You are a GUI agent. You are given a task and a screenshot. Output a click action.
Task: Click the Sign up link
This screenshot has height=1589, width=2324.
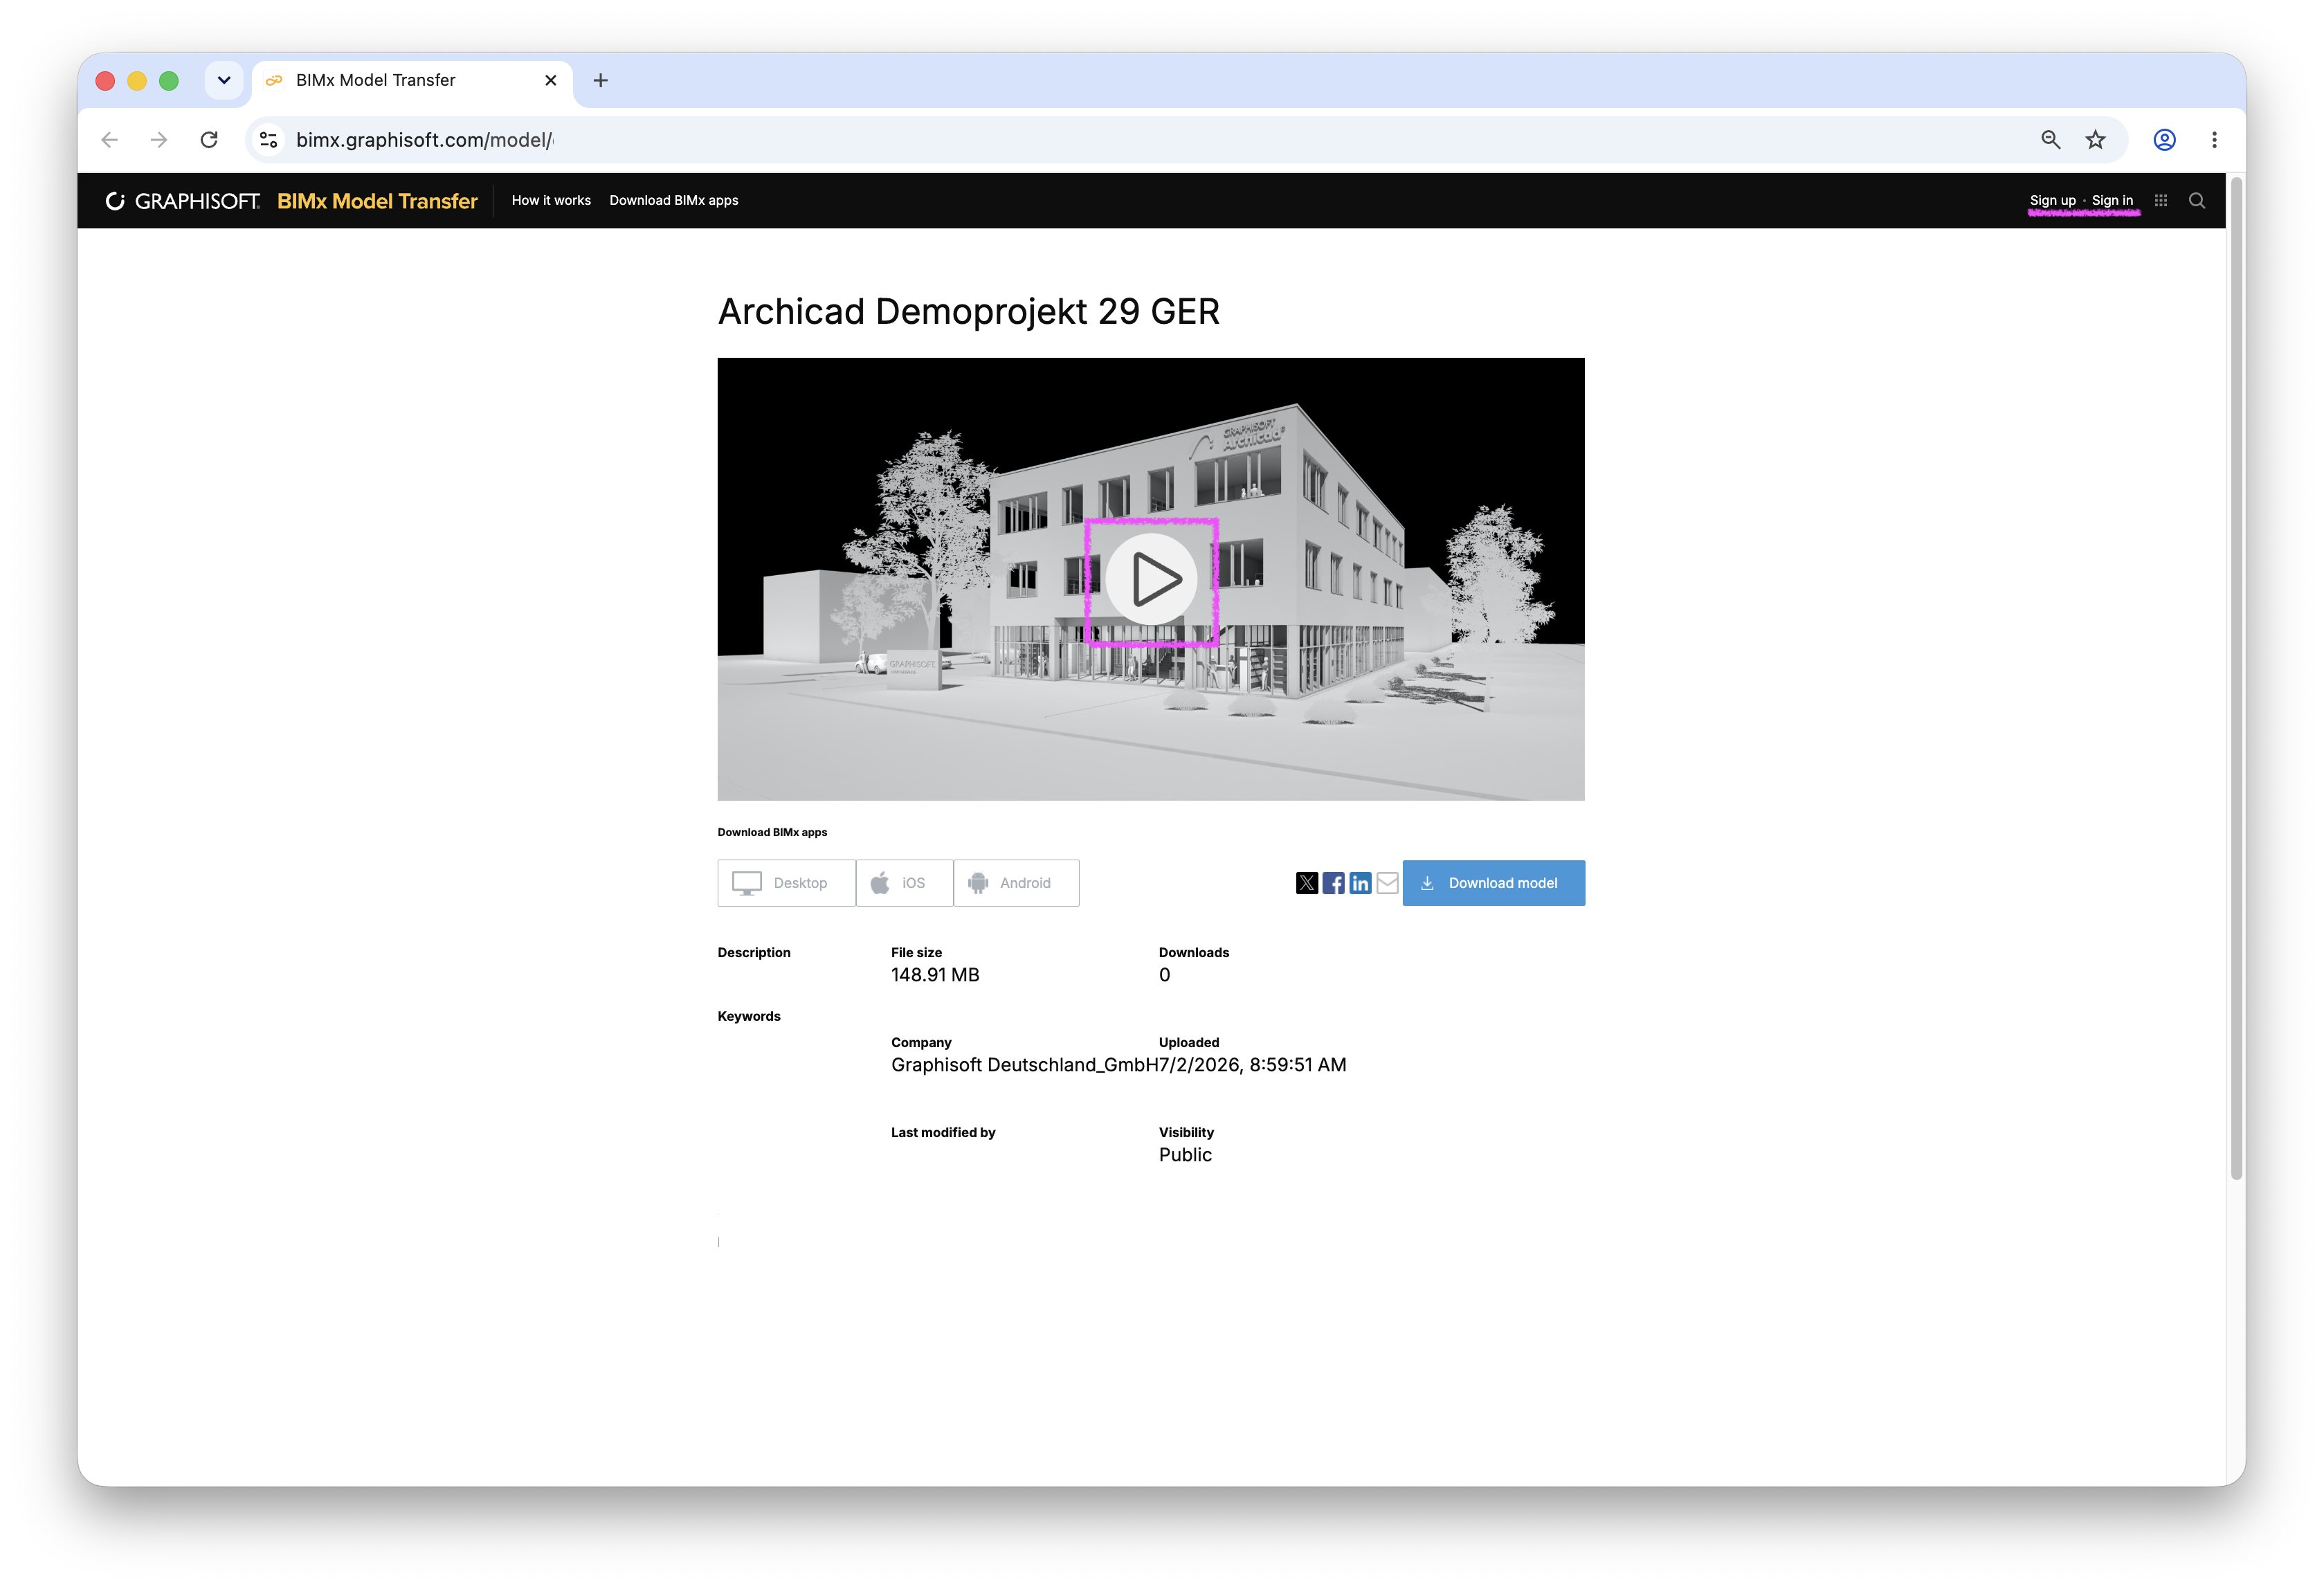point(2052,200)
